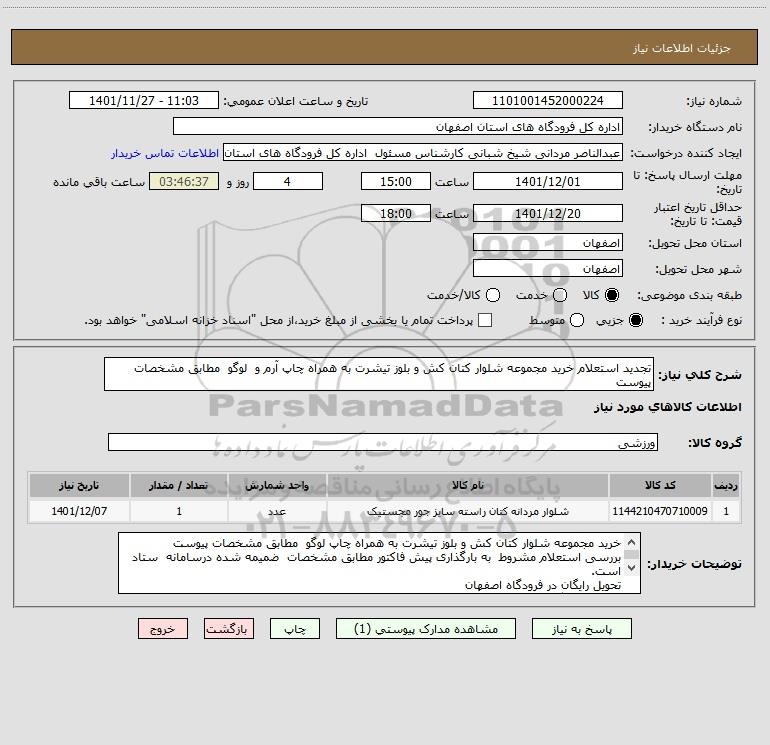This screenshot has height=745, width=770.
Task: Click the ساعت باقی مانده label
Action: 99,182
